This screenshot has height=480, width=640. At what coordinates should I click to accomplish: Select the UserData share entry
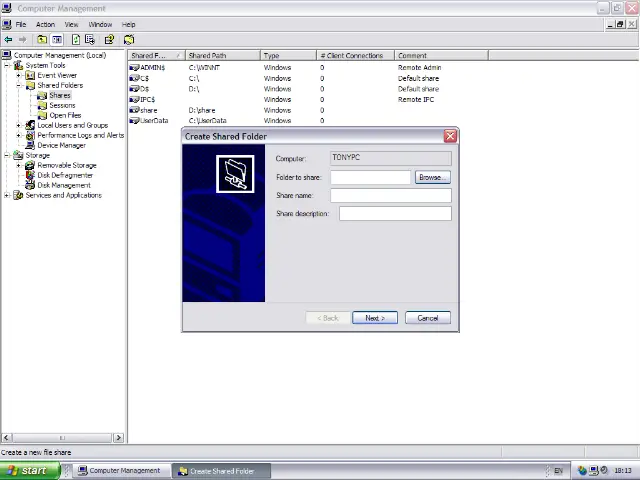point(153,121)
